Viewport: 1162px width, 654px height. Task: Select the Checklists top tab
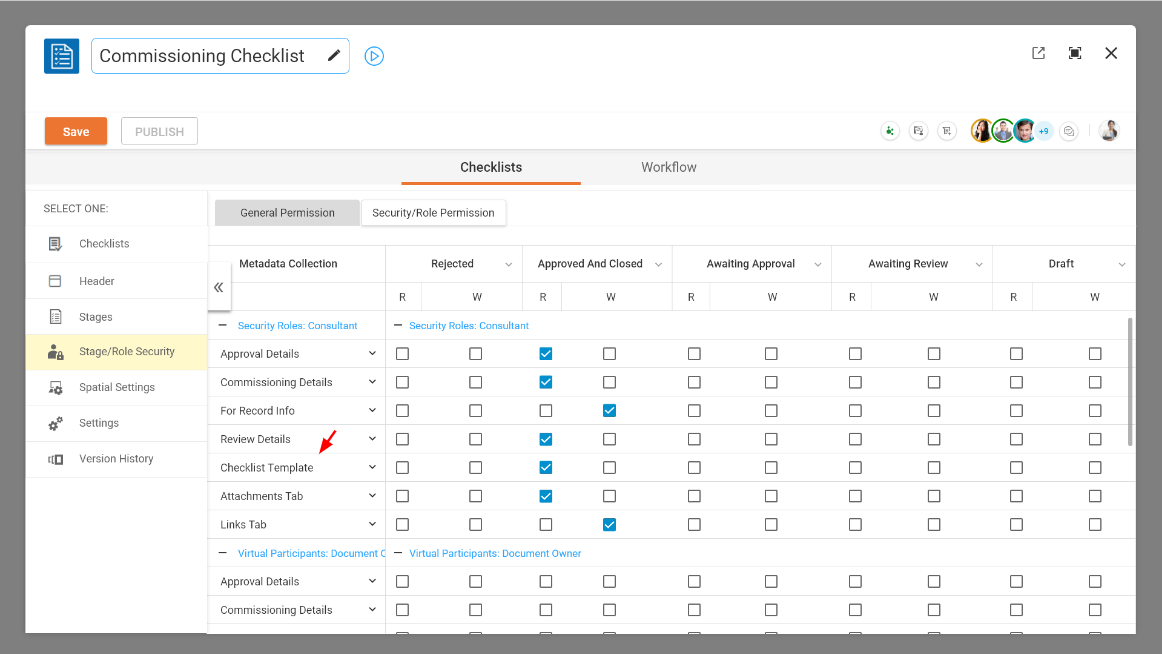point(491,167)
